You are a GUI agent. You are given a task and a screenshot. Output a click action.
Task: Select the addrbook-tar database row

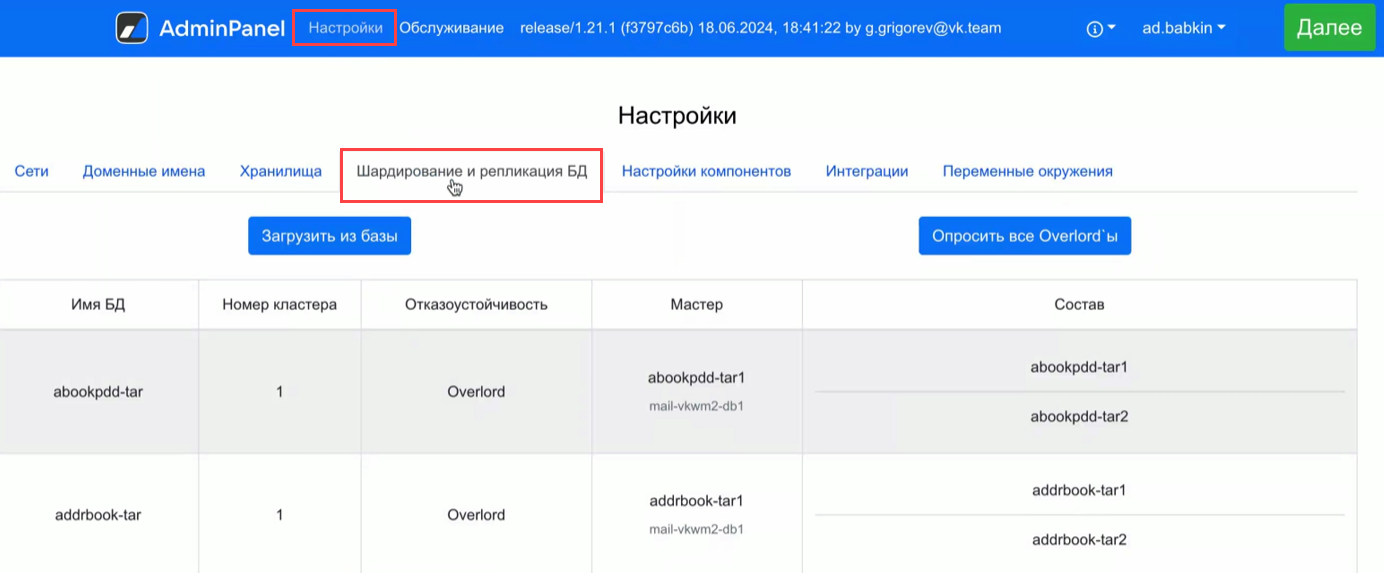coord(98,515)
